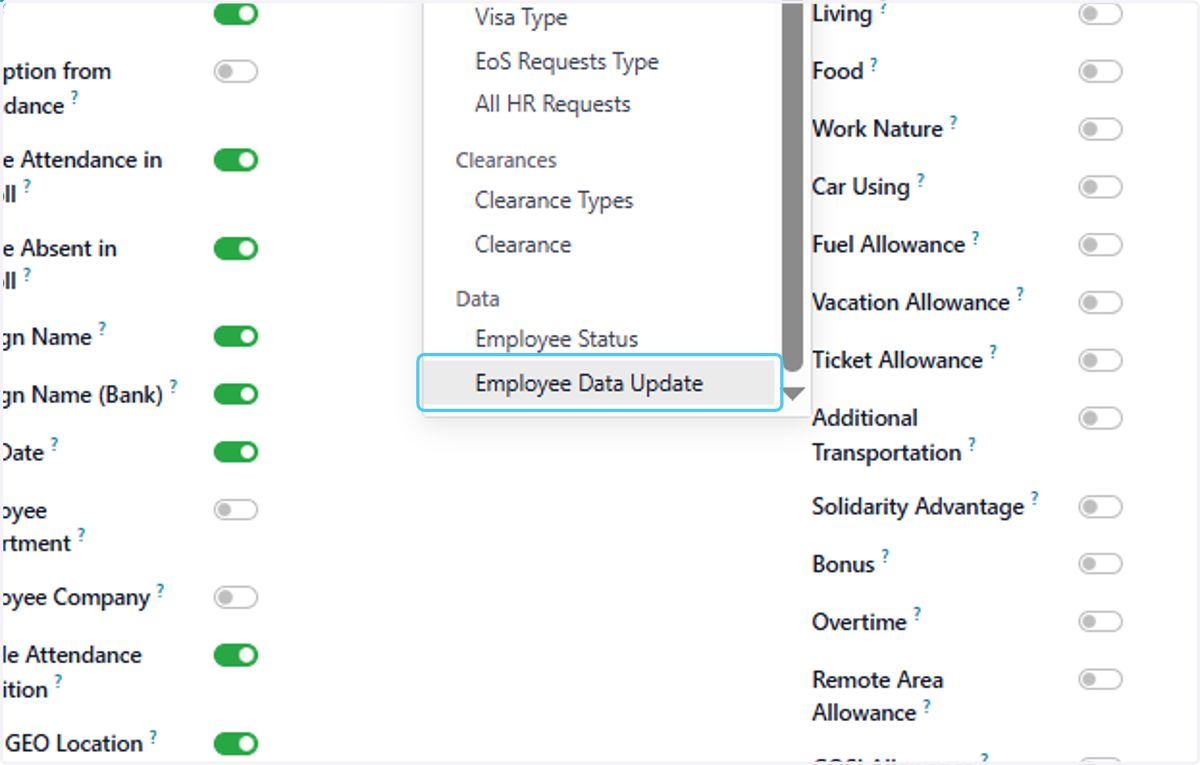Click help icon beside Employee Company

160,591
